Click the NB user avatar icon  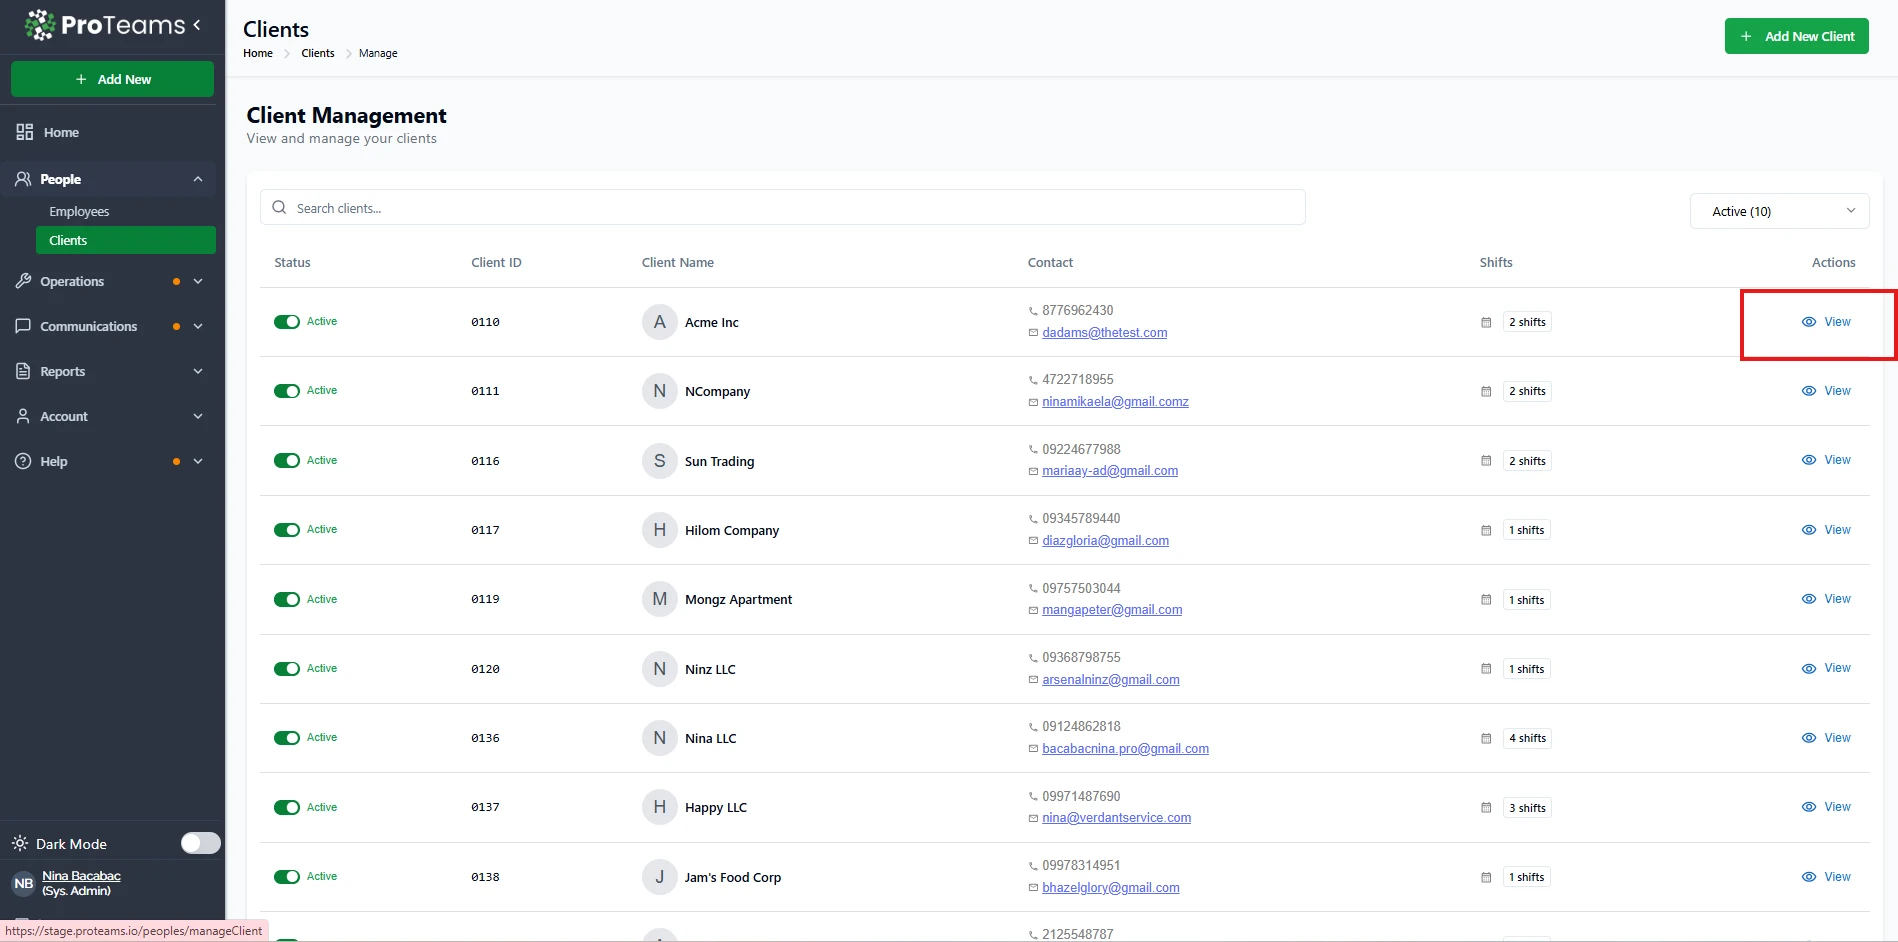tap(23, 883)
